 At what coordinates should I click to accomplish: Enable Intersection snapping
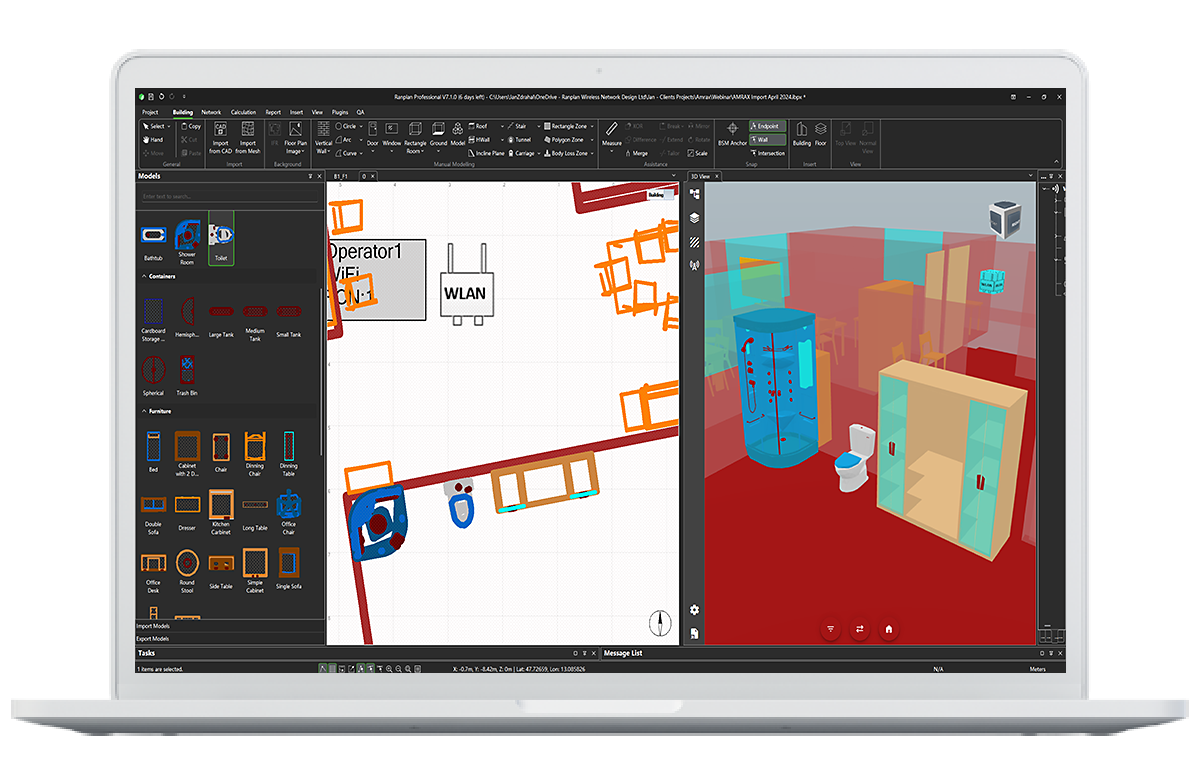click(767, 153)
